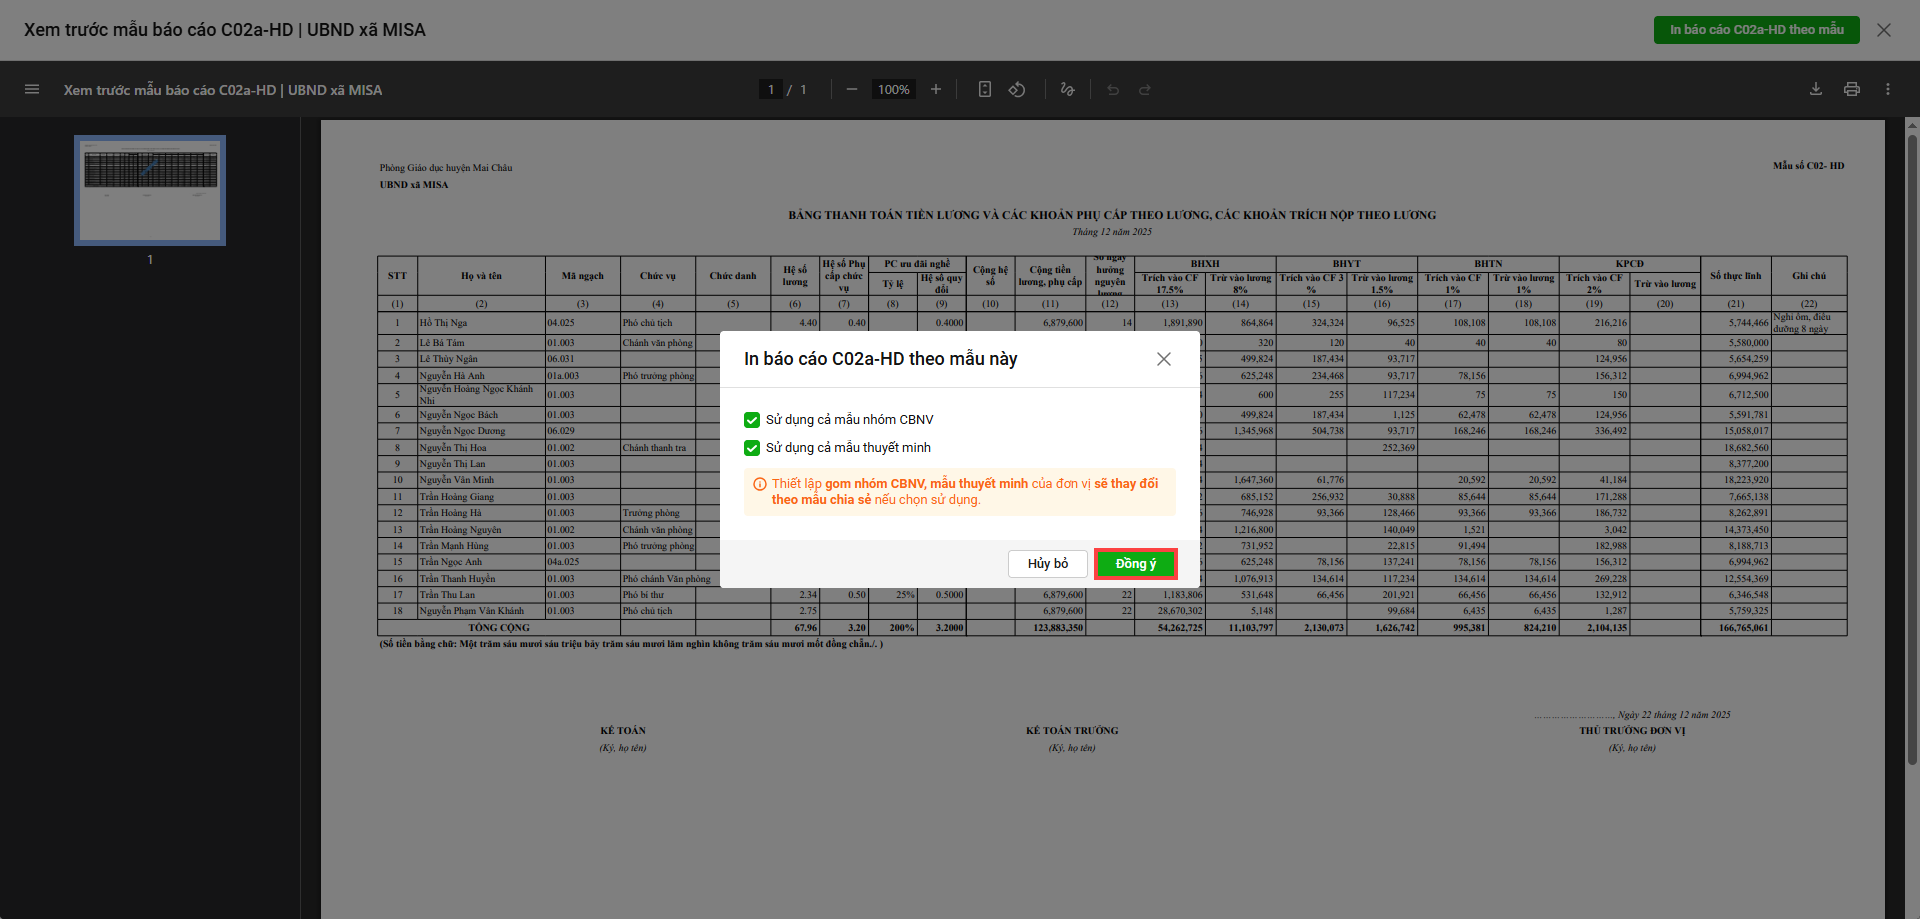The image size is (1920, 919).
Task: Click the zoom in plus icon
Action: click(936, 90)
